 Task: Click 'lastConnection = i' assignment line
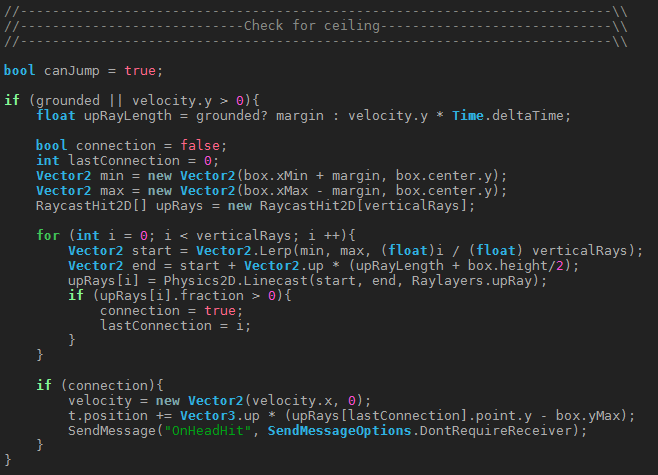tap(172, 326)
